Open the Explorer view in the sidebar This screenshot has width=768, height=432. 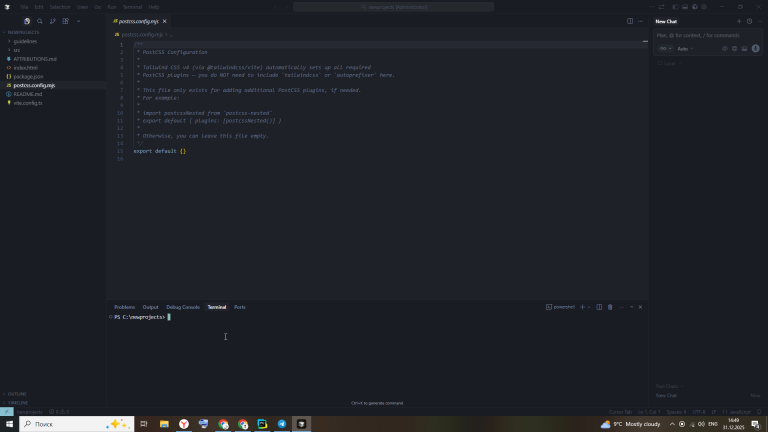coord(27,21)
